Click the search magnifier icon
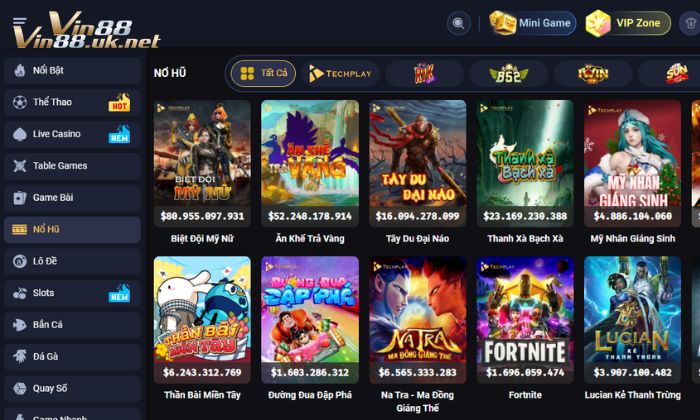 click(x=458, y=23)
